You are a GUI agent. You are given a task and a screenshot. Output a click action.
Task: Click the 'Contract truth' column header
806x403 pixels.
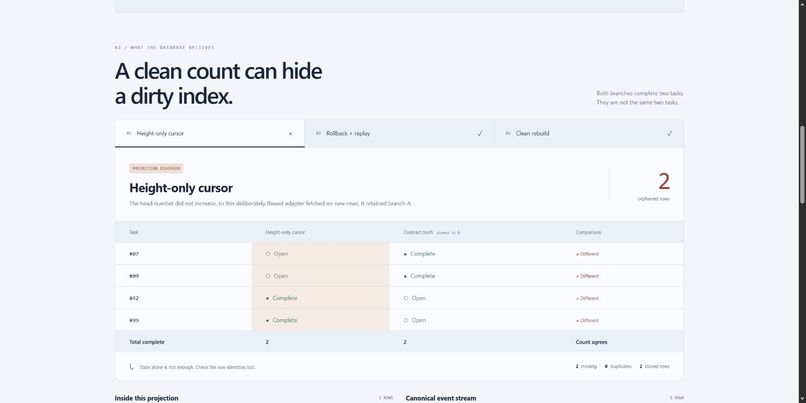(x=418, y=232)
